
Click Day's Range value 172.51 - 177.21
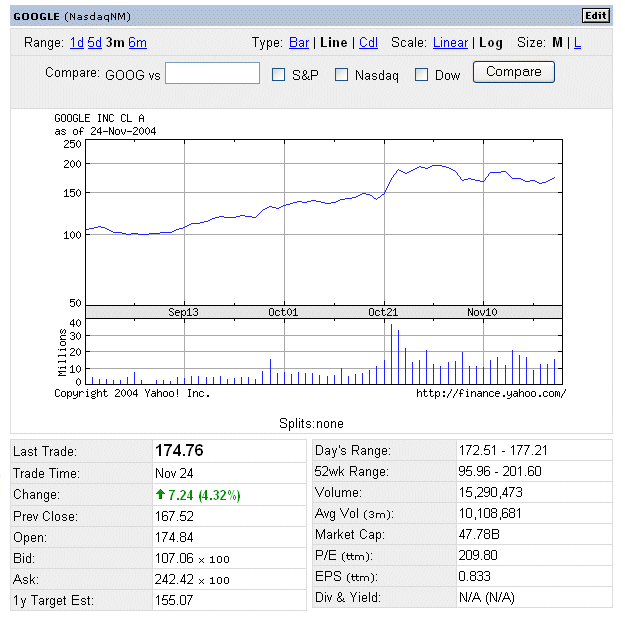[x=503, y=450]
